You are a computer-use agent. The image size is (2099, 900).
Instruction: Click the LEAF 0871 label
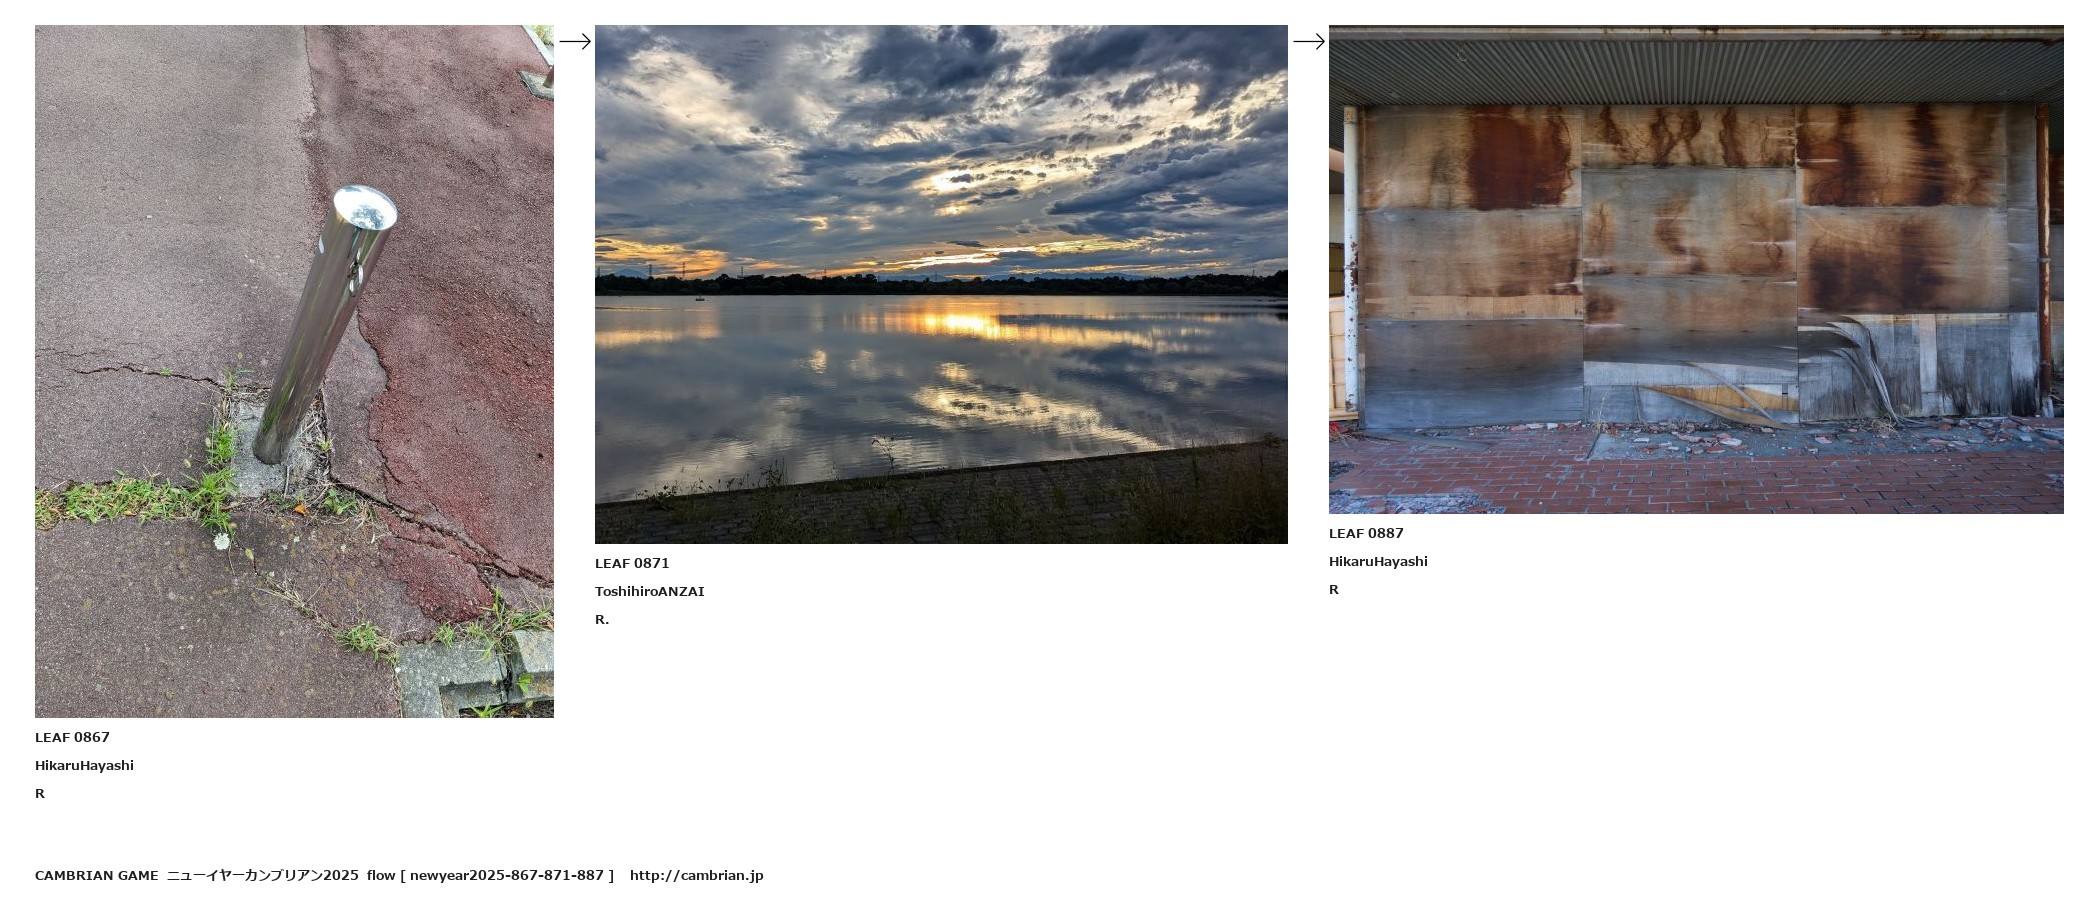coord(632,563)
